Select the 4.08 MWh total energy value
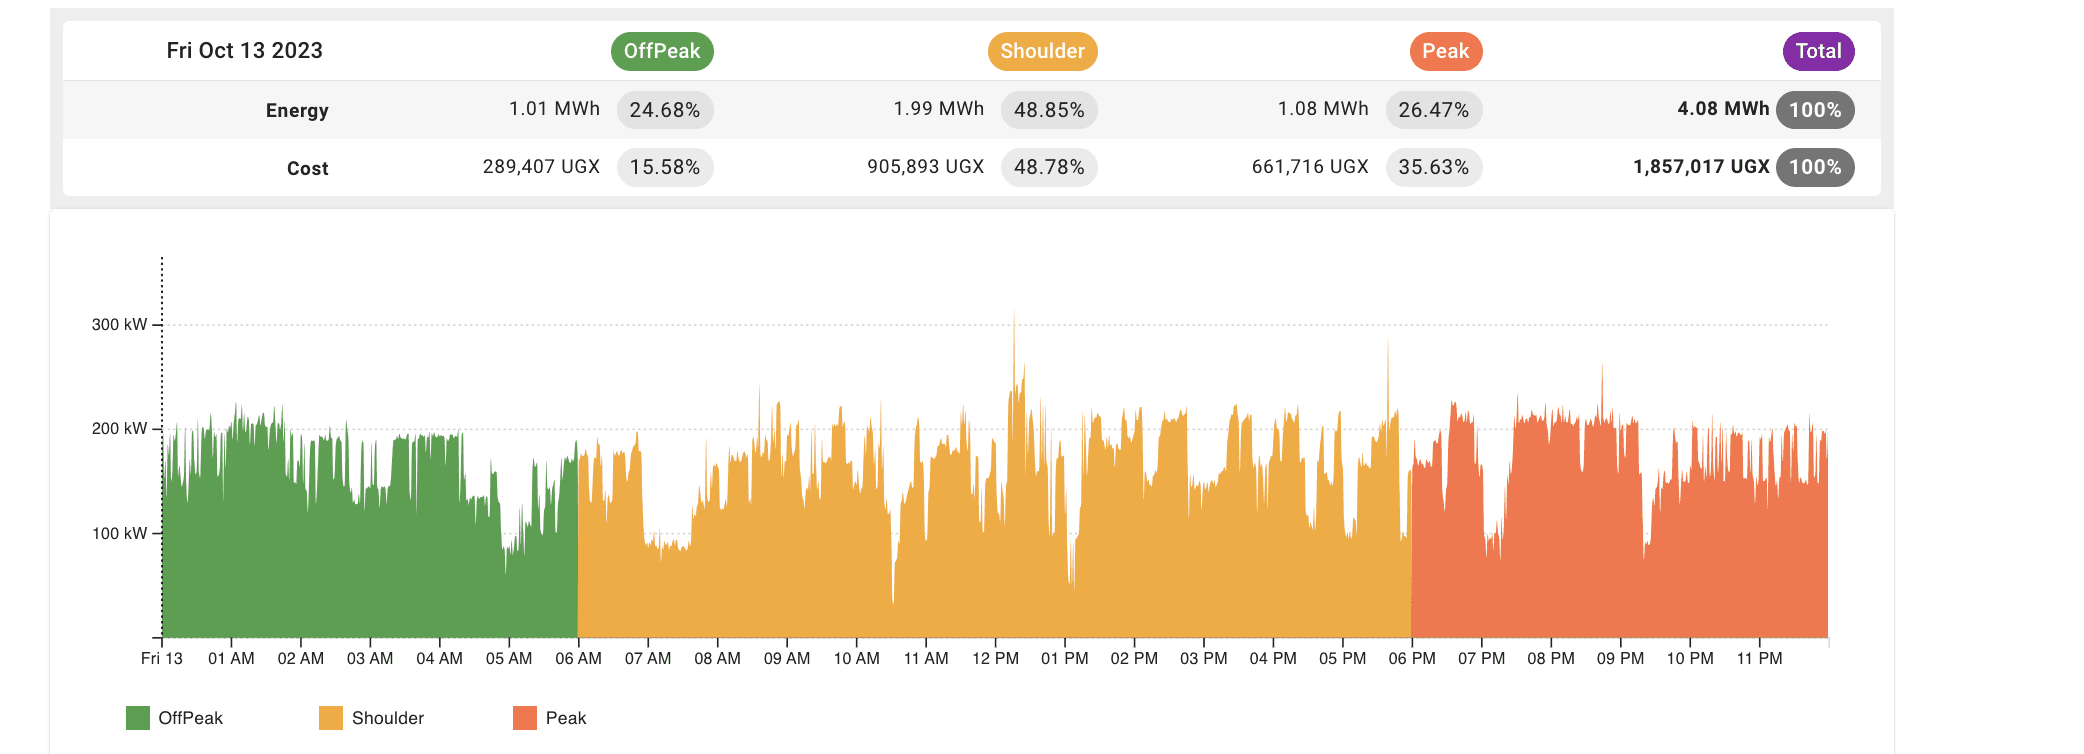 click(x=1723, y=109)
